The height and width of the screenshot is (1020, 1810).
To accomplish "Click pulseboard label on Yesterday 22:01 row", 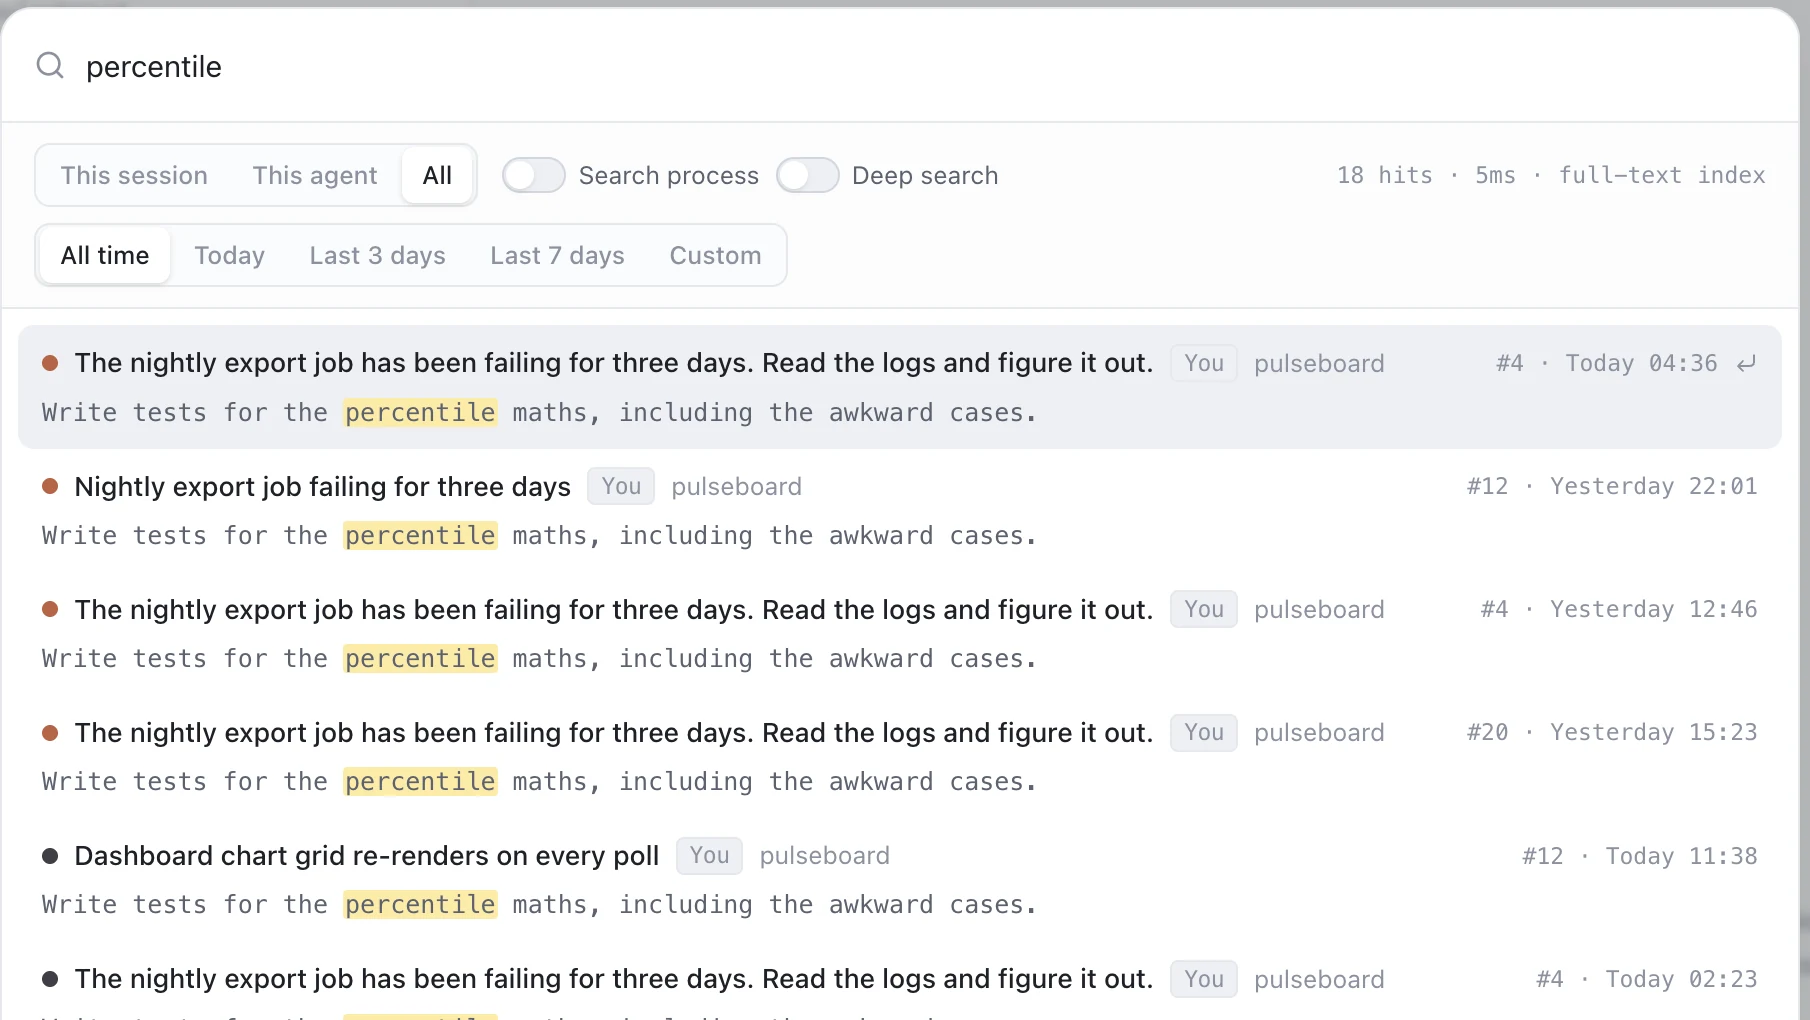I will coord(737,487).
